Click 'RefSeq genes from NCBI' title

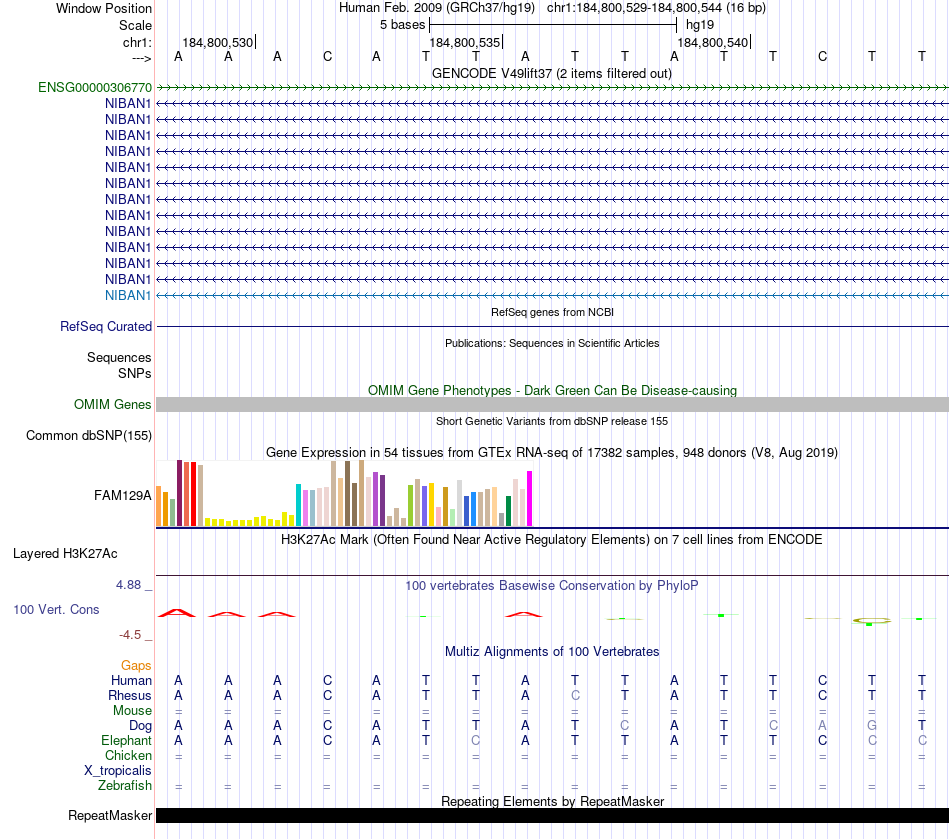tap(552, 312)
